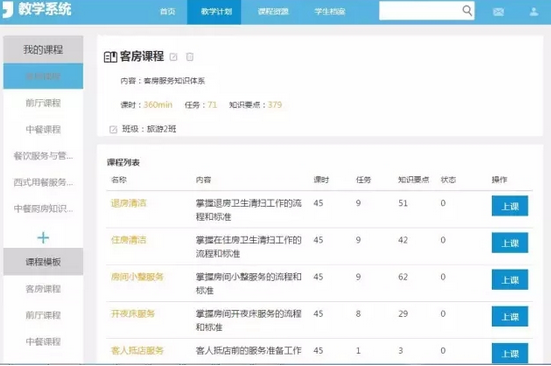Click the 班级:旅游2班 text
The width and height of the screenshot is (551, 366).
[x=149, y=129]
